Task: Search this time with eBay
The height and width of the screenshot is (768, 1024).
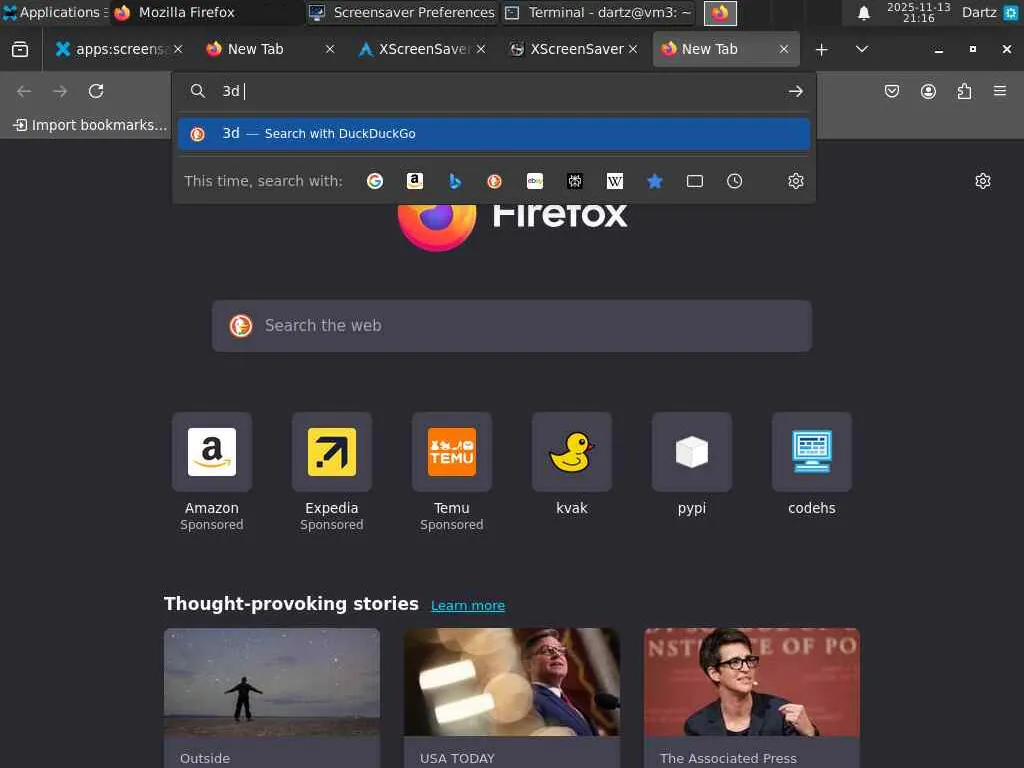Action: click(x=535, y=181)
